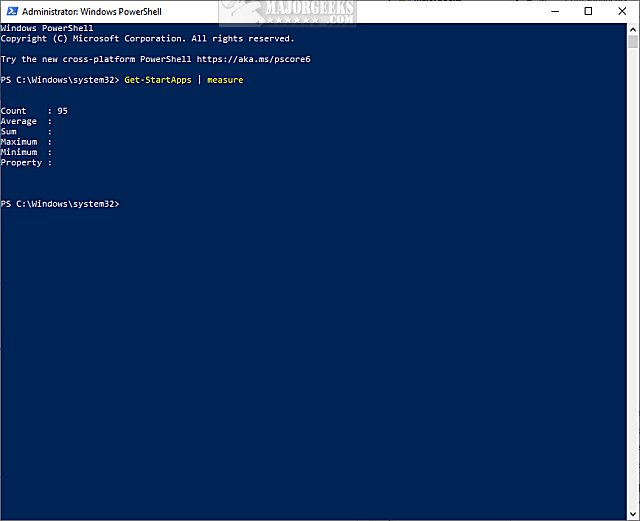Click the Get-StartApps command text
The height and width of the screenshot is (521, 640).
point(158,80)
